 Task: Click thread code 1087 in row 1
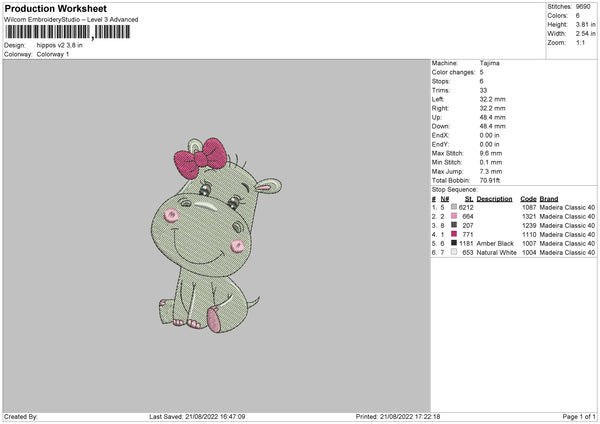point(529,207)
